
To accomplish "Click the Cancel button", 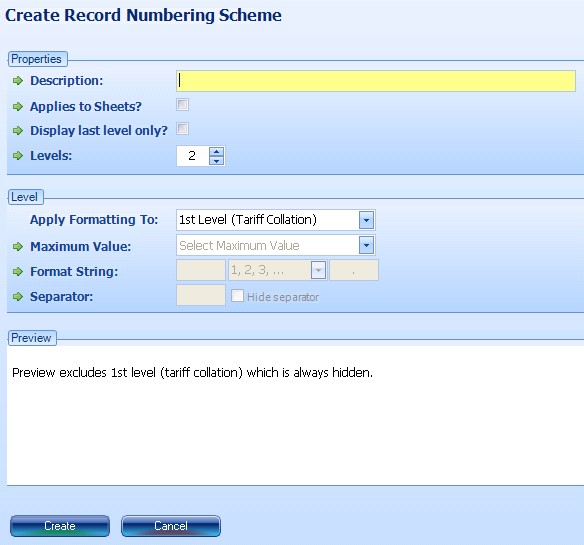I will (171, 526).
